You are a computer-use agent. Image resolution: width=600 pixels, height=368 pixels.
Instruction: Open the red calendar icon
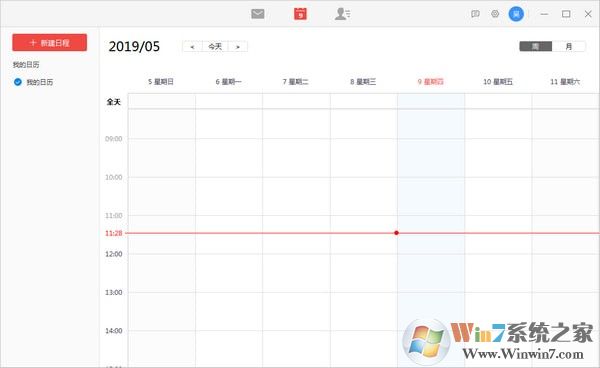[x=300, y=14]
